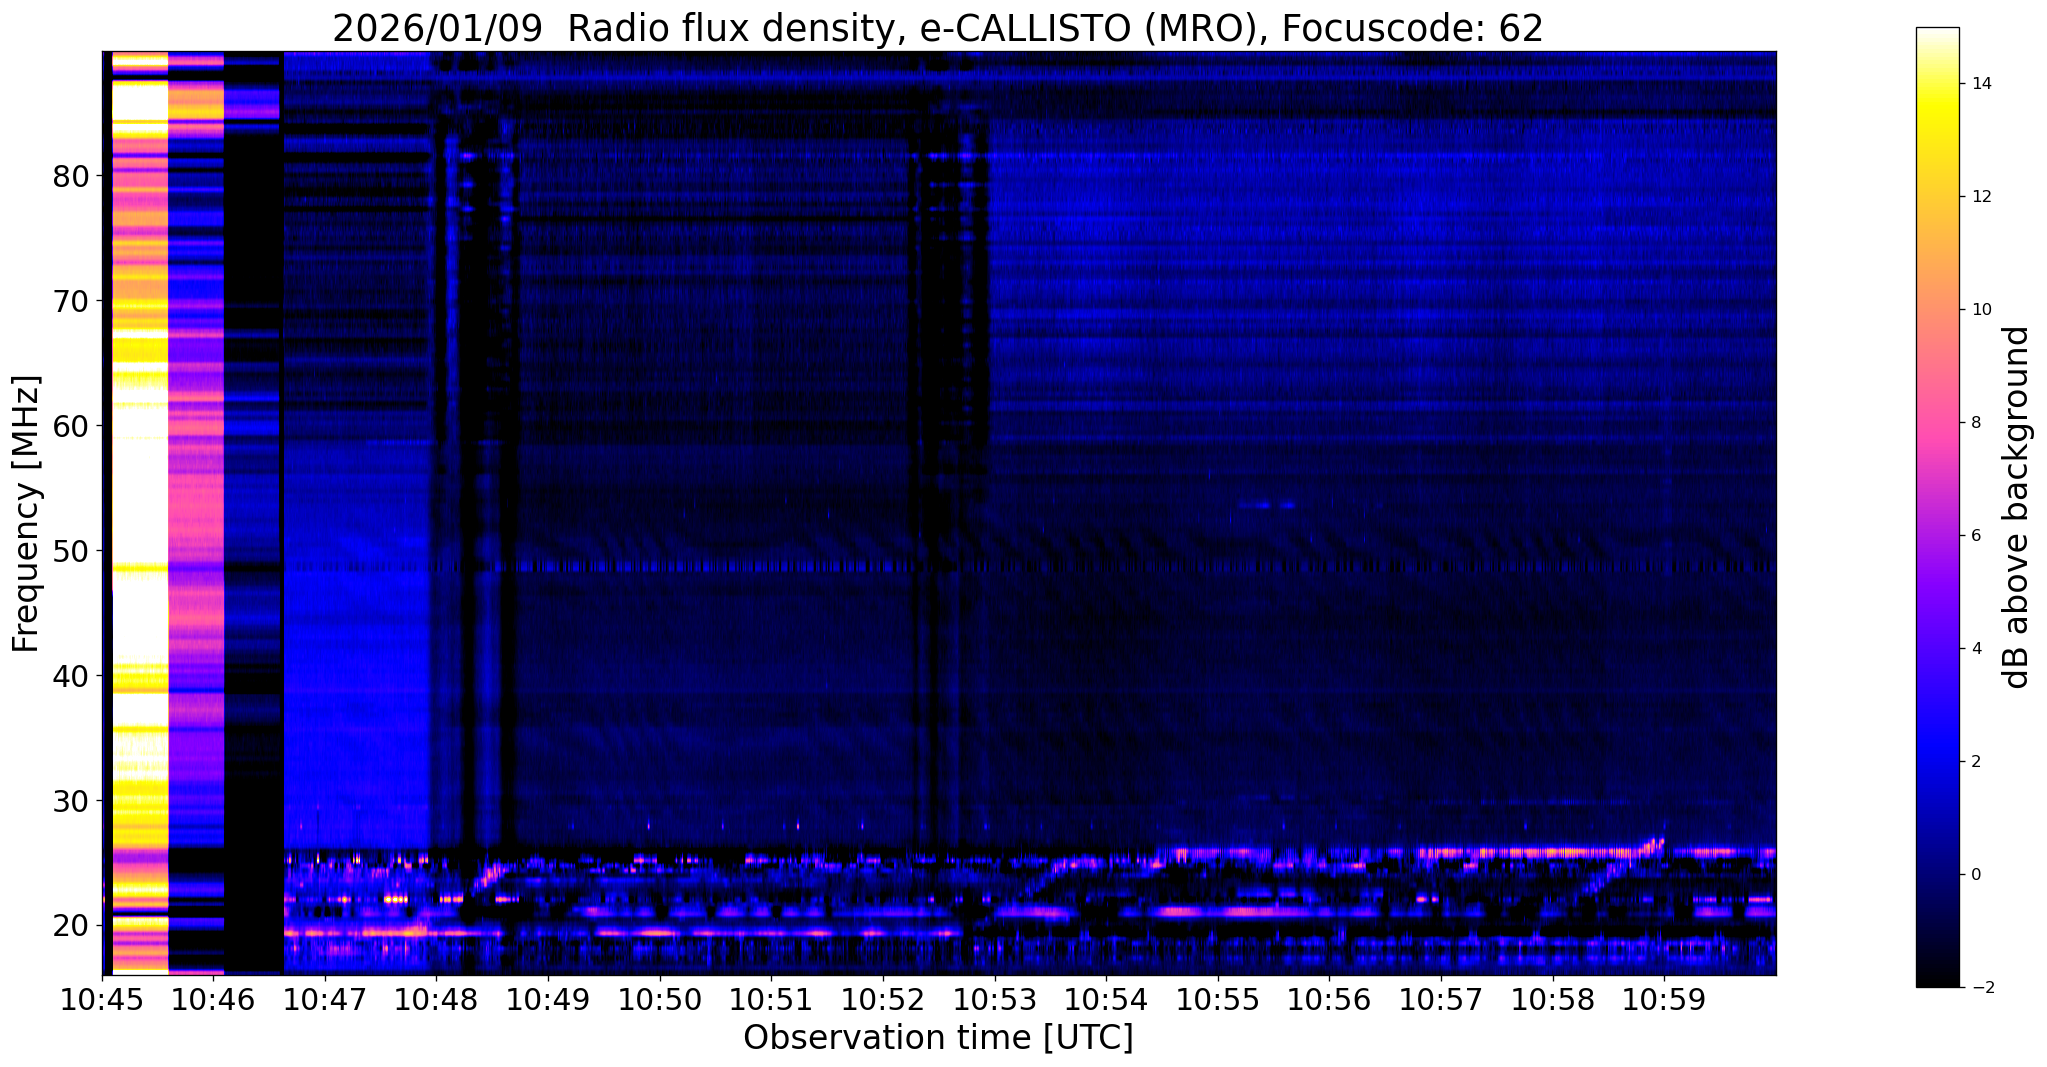The image size is (2047, 1067).
Task: Click the rising bright streak ending near 10:59
Action: [x=1622, y=867]
